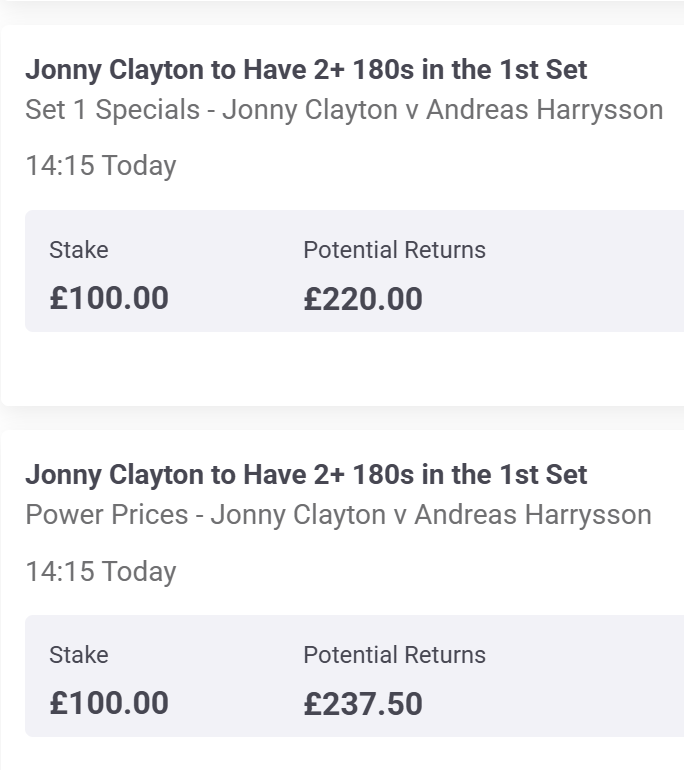Screen dimensions: 684x770
Task: Click Stake label in Power Prices bet
Action: (x=78, y=655)
